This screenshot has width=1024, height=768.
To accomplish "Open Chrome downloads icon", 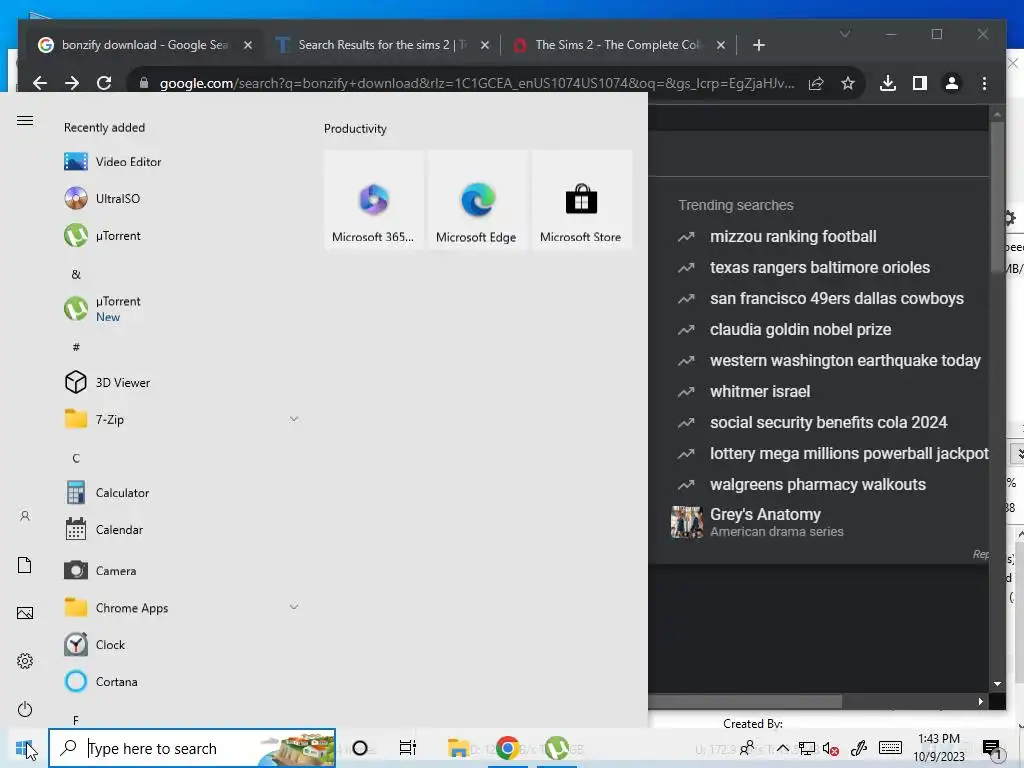I will point(888,83).
